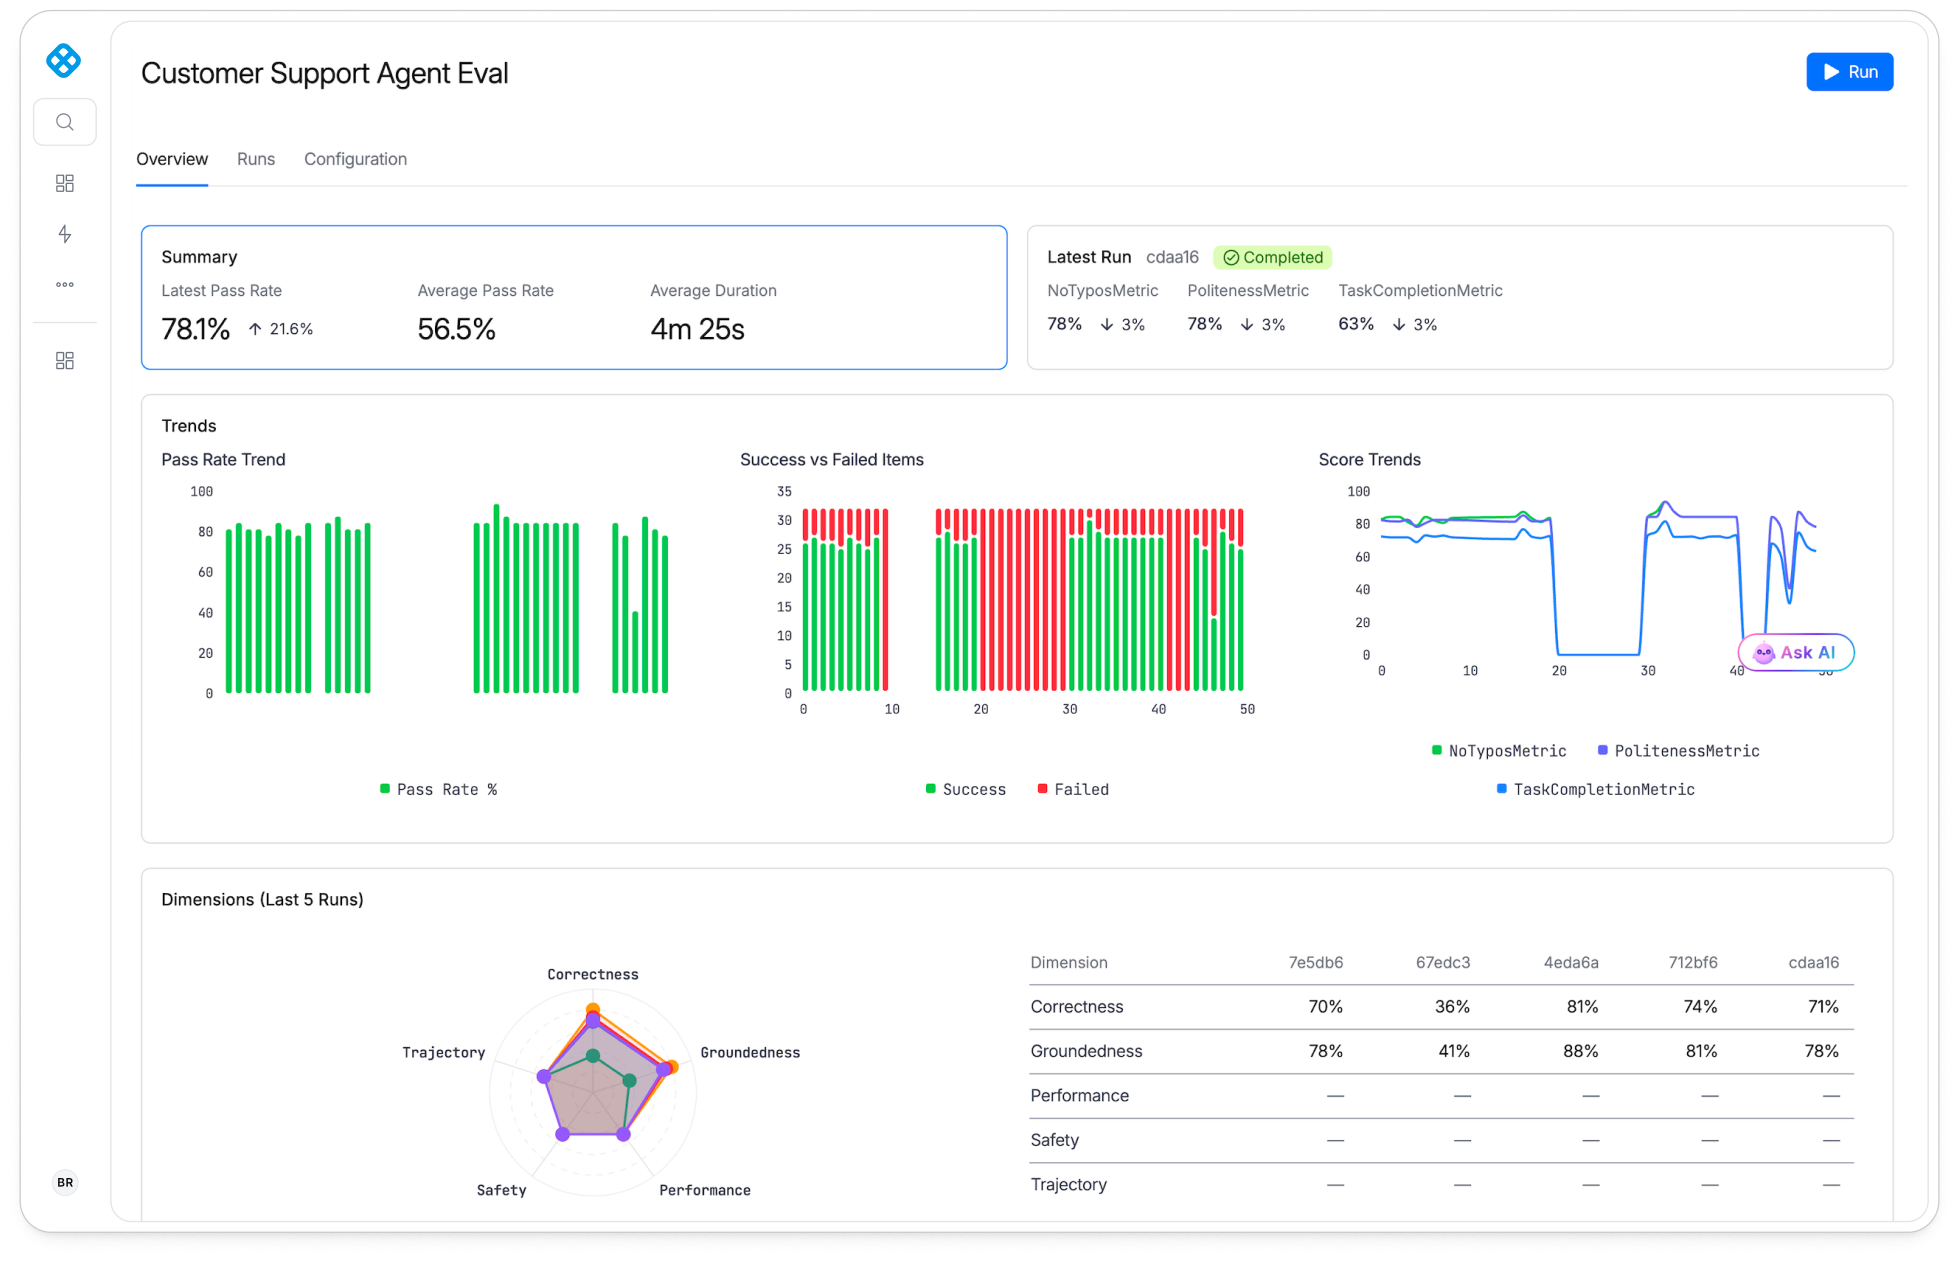
Task: Click the 67edc3 column header
Action: pos(1443,963)
